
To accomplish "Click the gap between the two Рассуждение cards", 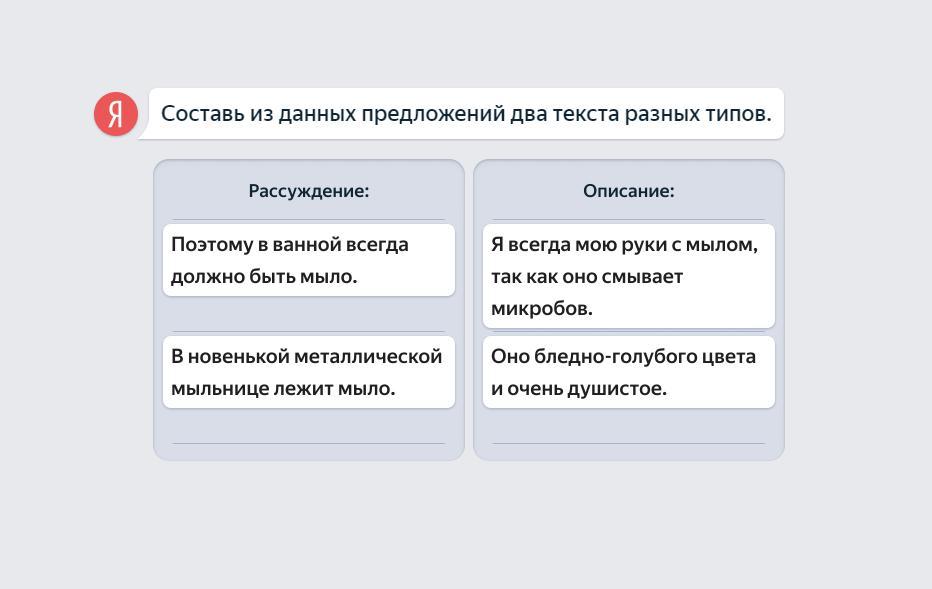I will coord(309,314).
